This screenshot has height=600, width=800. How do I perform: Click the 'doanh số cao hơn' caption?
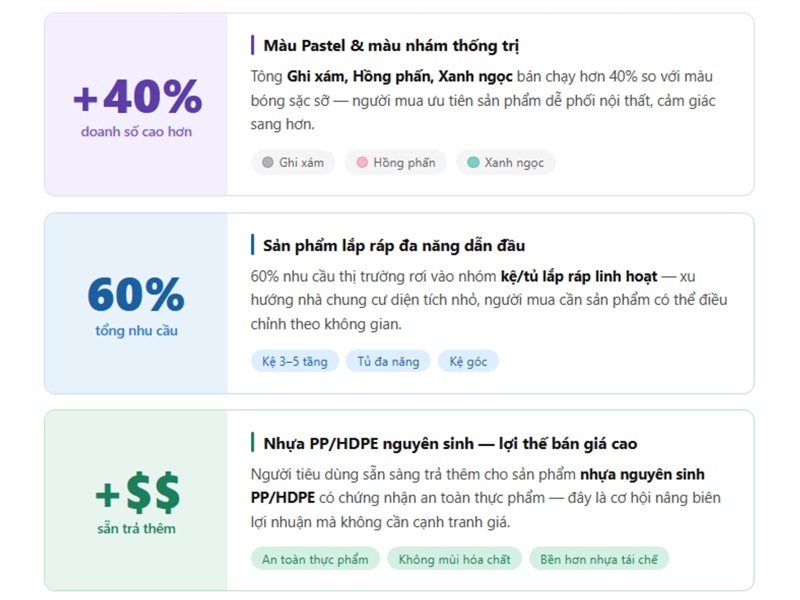coord(137,132)
